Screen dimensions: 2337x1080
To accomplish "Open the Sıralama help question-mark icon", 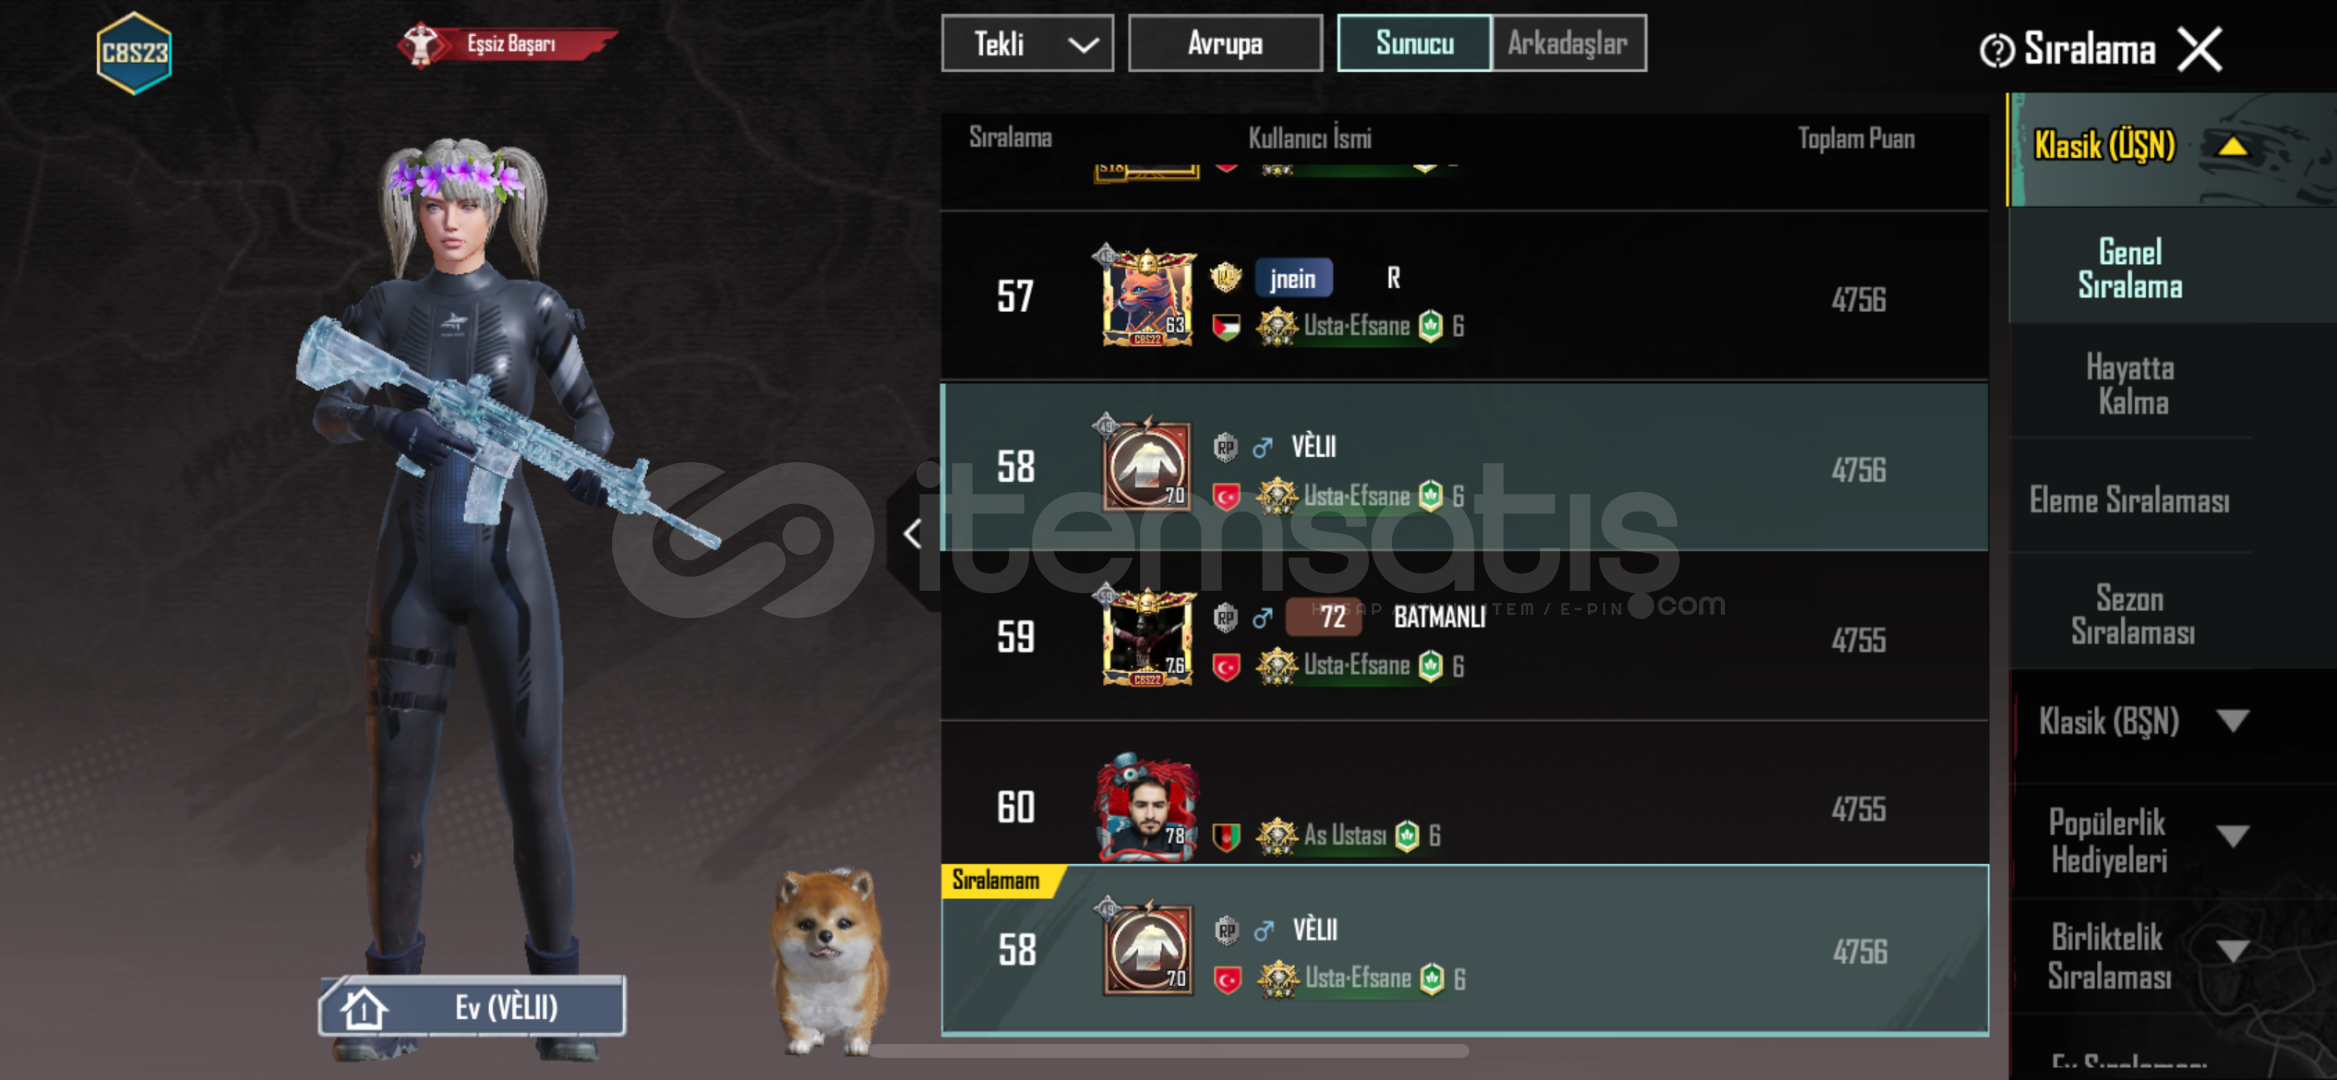I will point(1997,50).
